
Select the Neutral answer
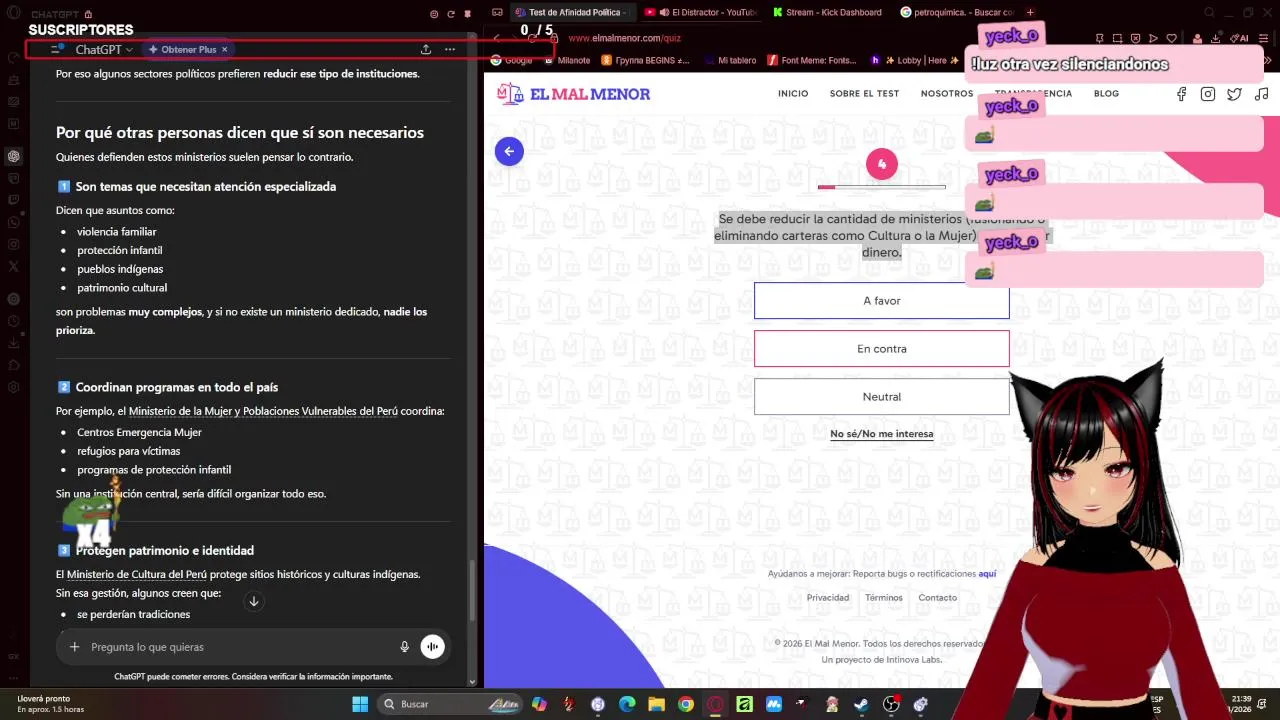click(882, 397)
